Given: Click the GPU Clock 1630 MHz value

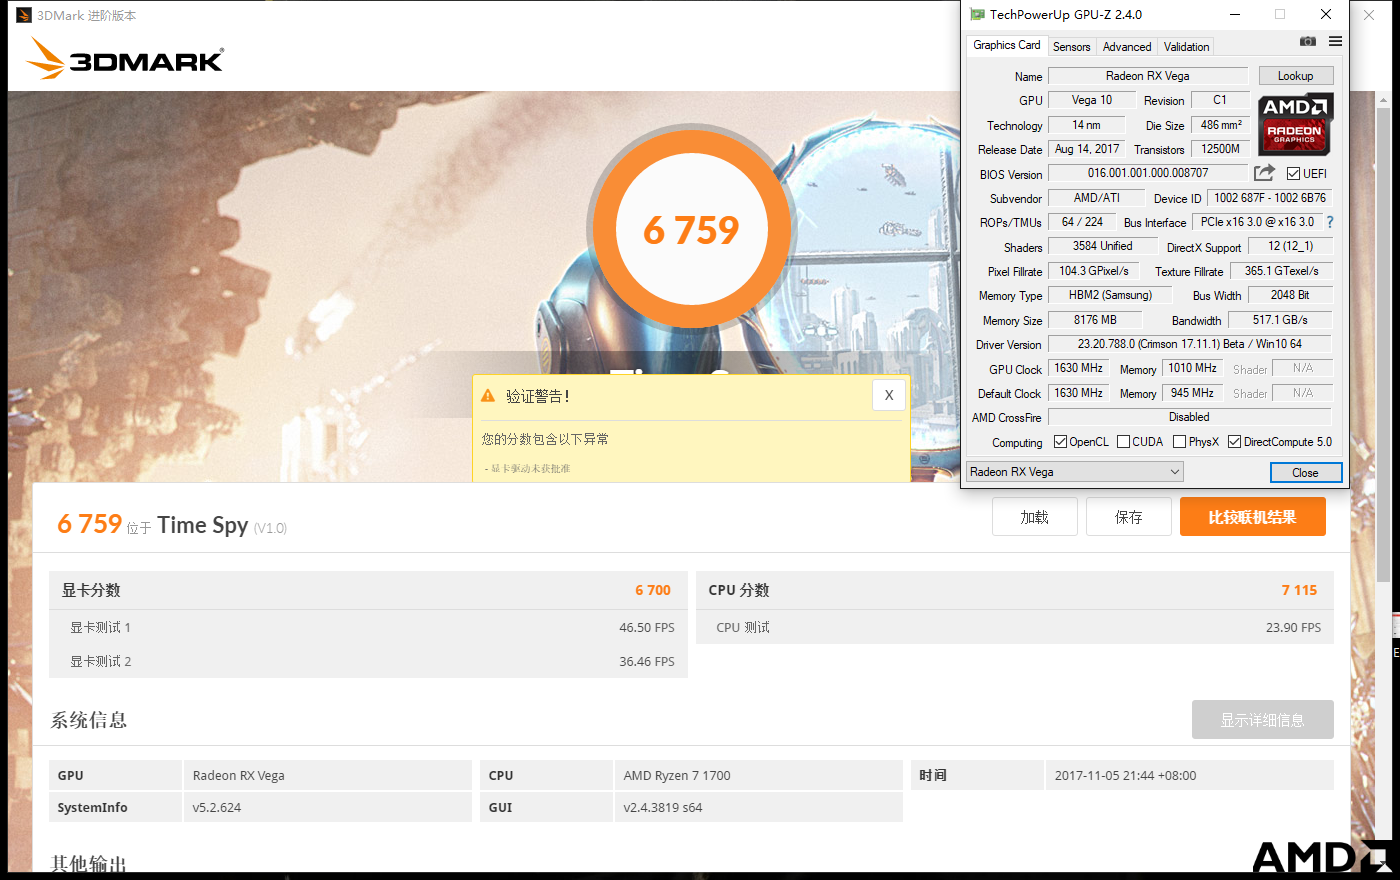Looking at the screenshot, I should (1078, 368).
